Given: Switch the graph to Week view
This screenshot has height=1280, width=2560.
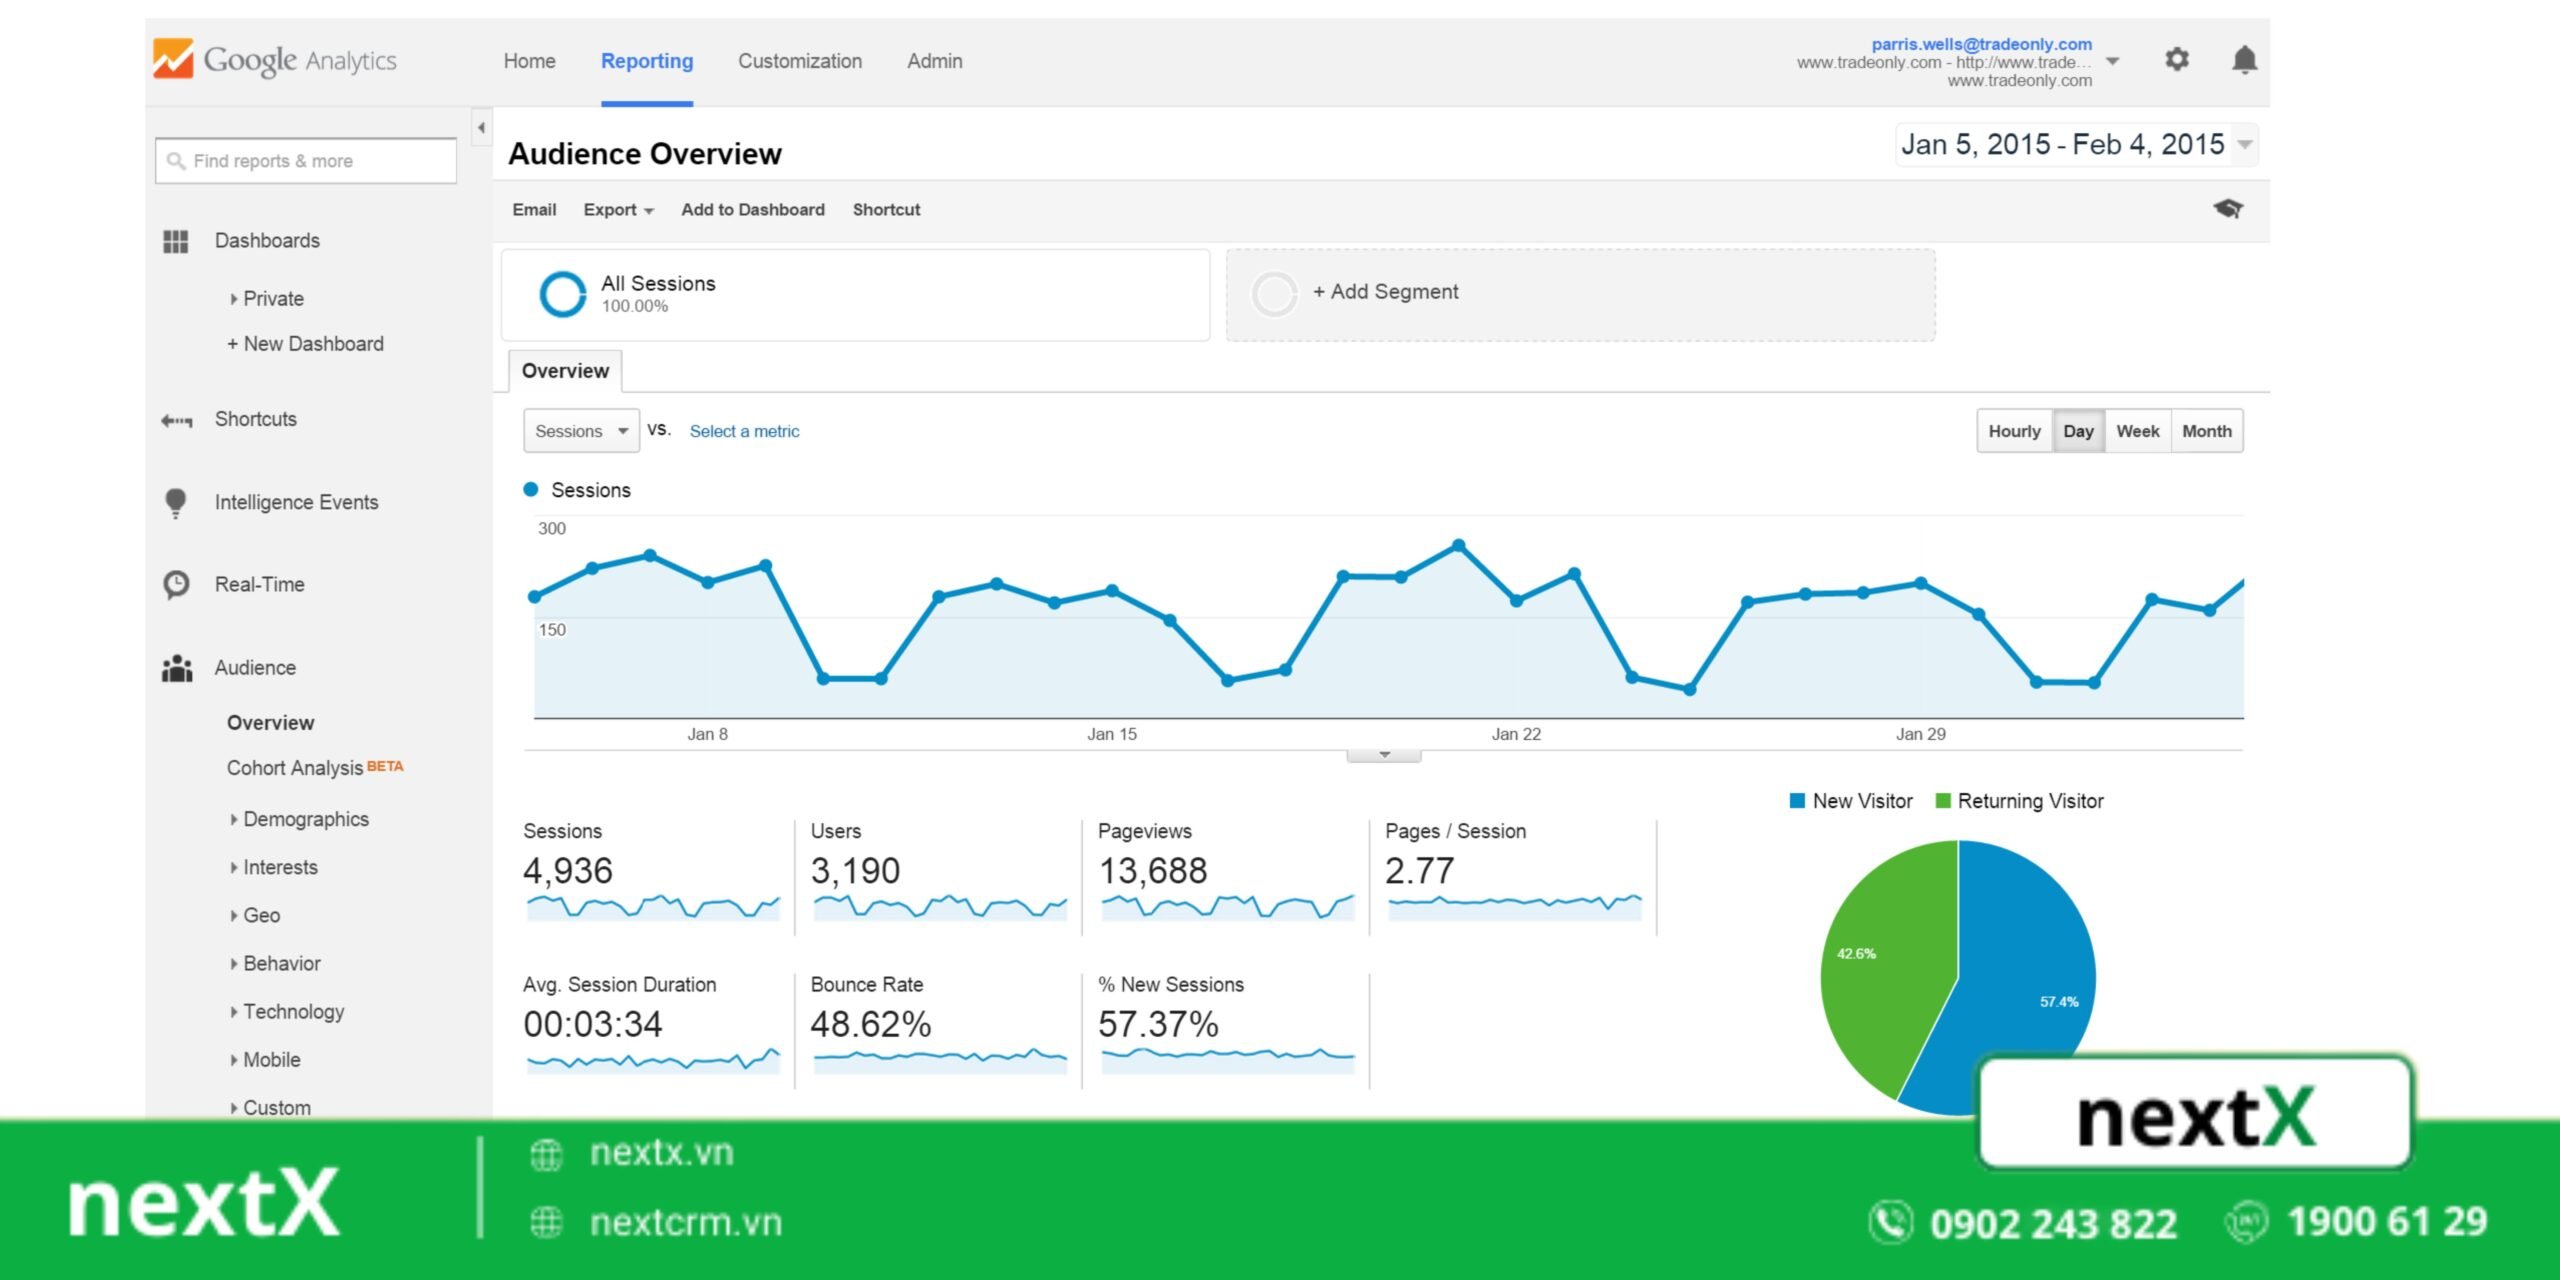Looking at the screenshot, I should tap(2138, 431).
